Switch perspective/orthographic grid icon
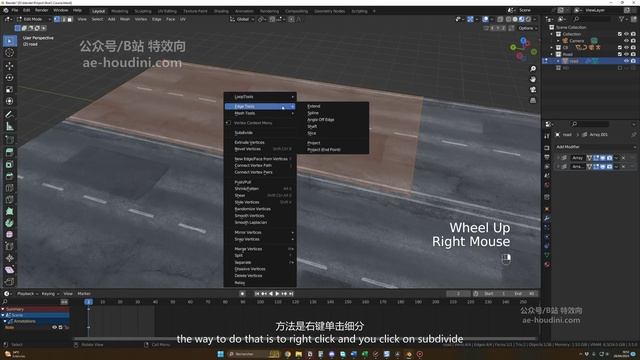 click(533, 100)
